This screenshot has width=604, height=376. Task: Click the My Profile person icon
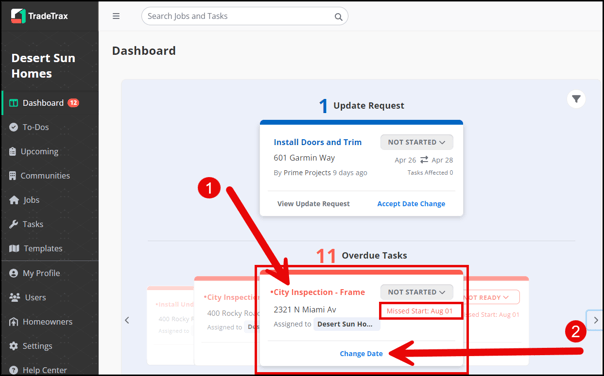tap(13, 273)
